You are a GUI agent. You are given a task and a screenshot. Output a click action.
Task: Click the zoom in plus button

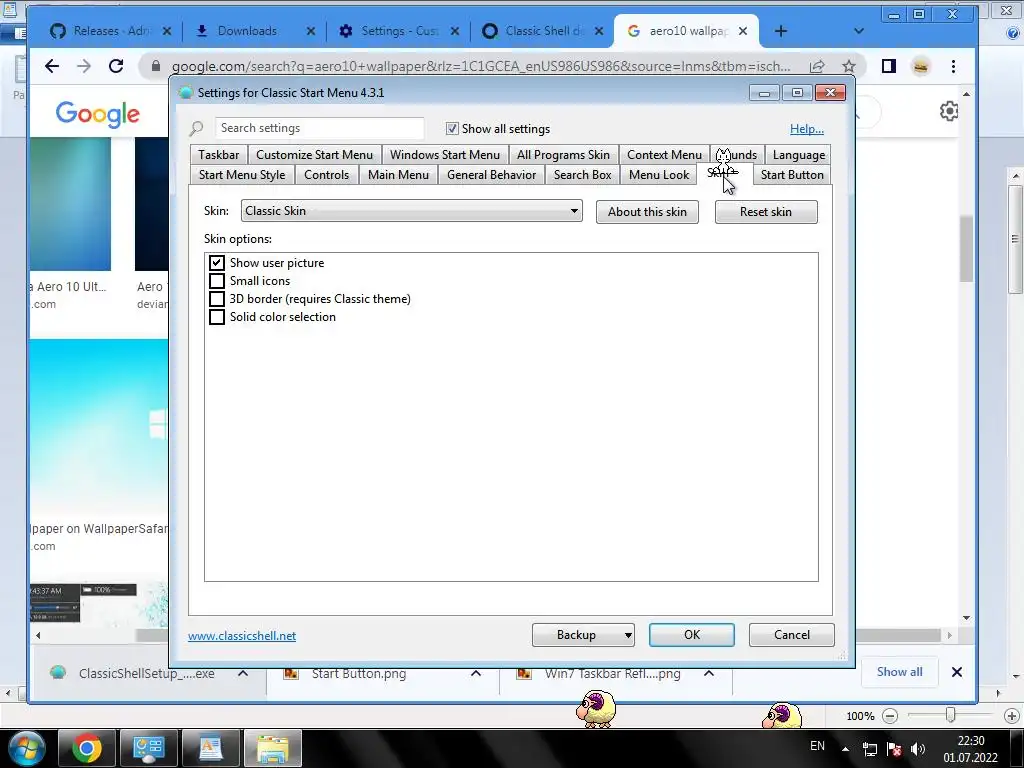point(1012,716)
